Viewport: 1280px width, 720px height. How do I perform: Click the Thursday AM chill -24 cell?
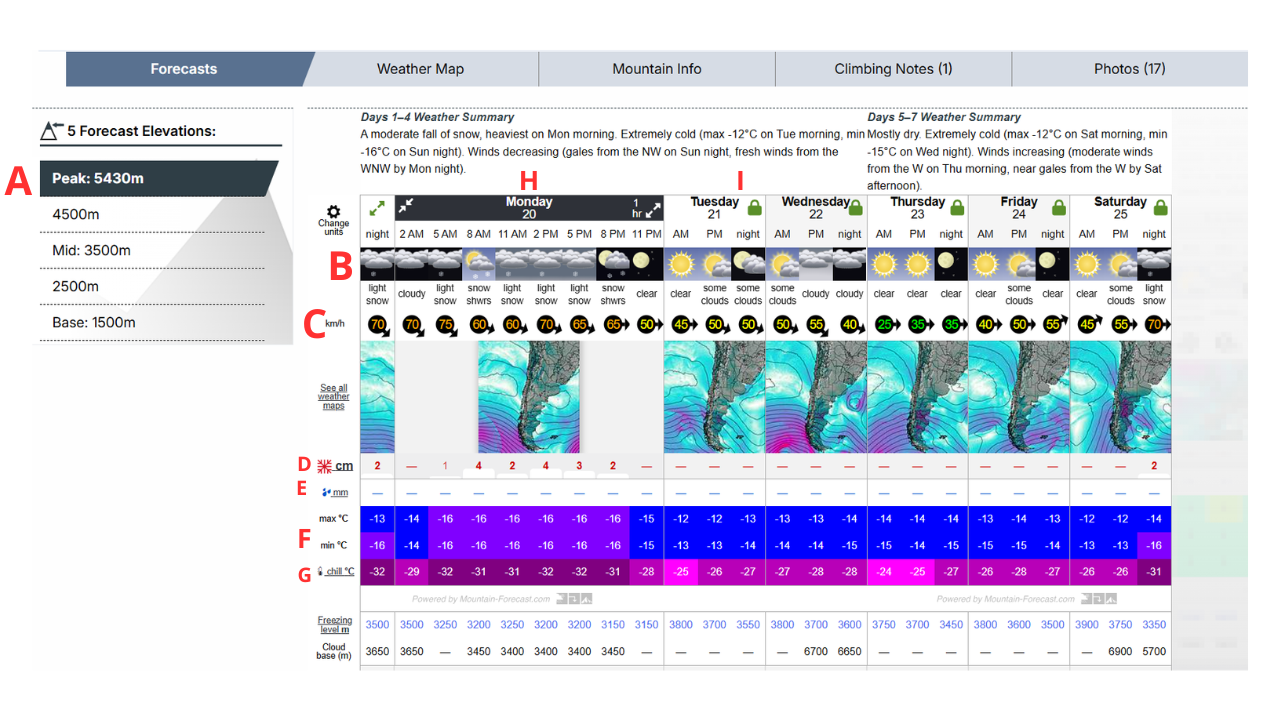(x=884, y=571)
